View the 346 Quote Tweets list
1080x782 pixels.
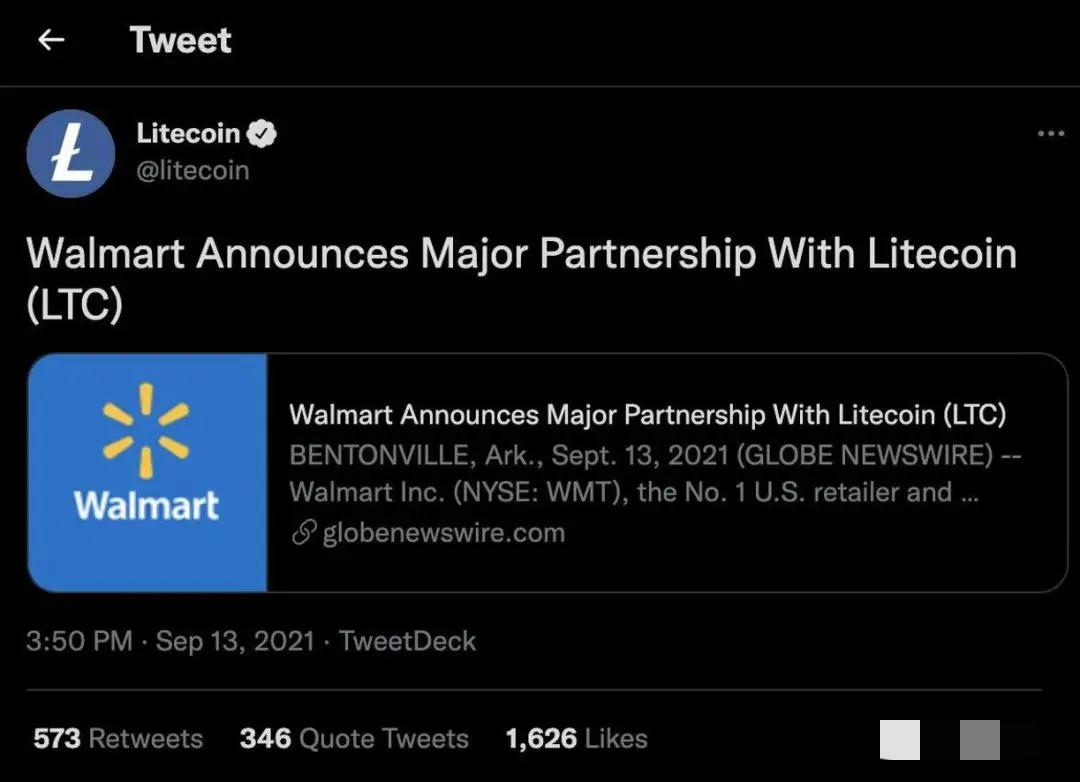(x=354, y=739)
